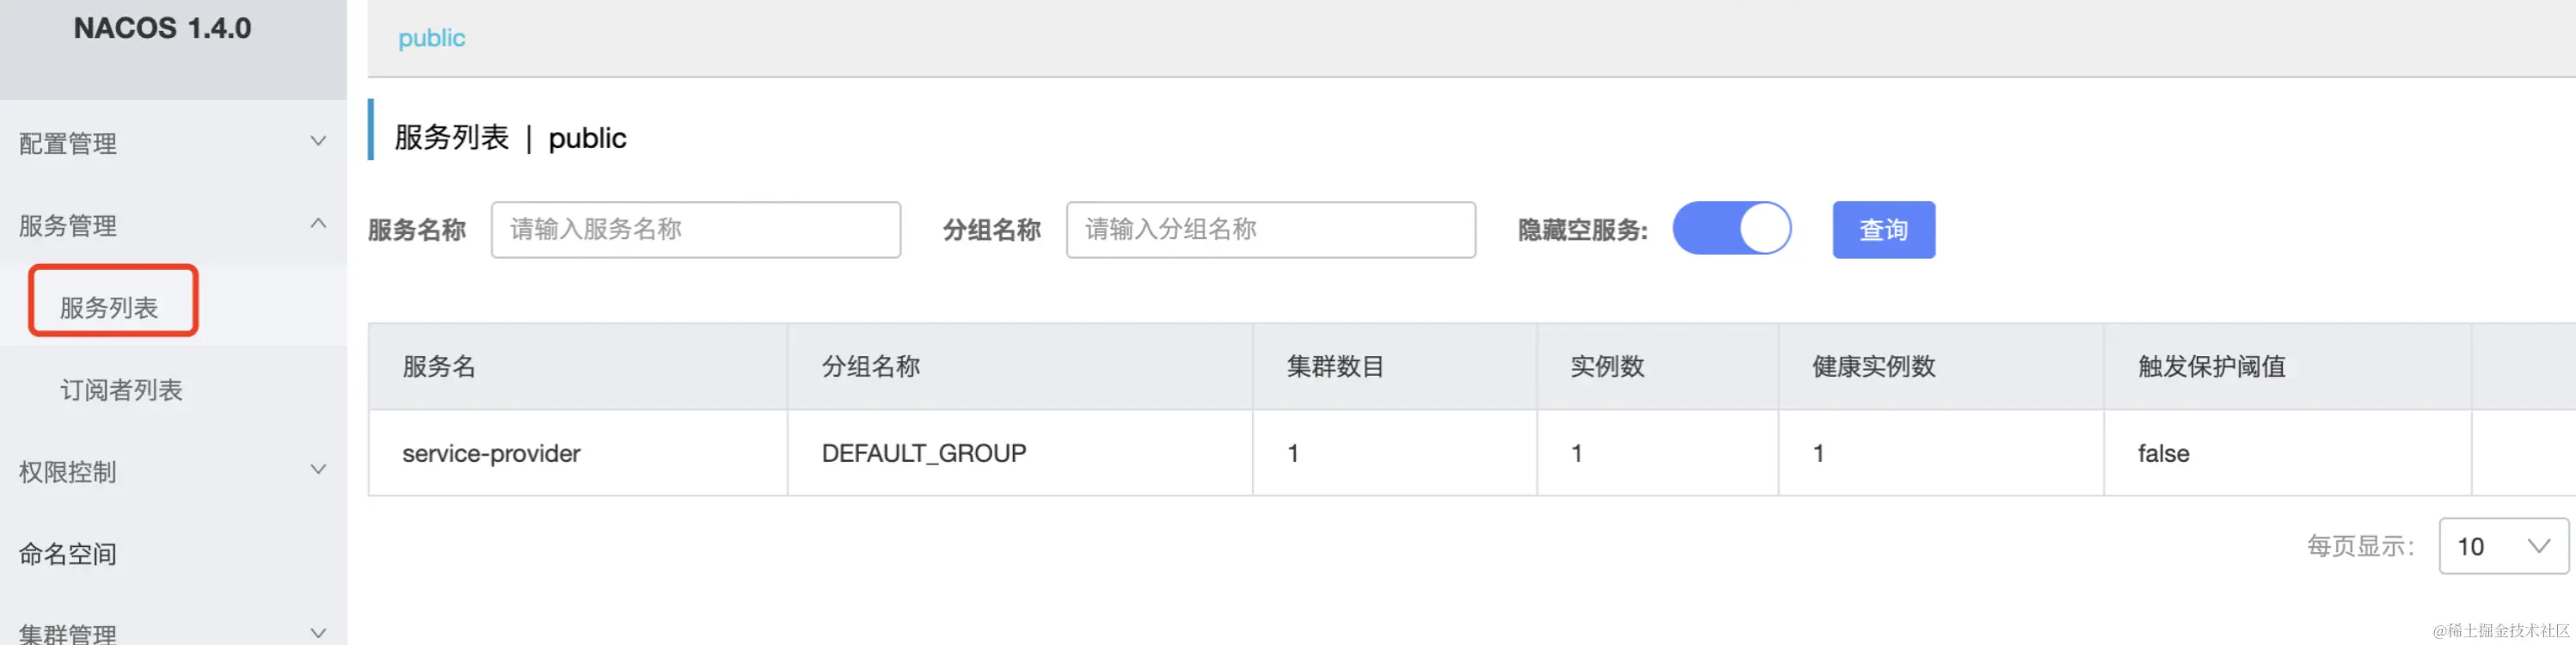Image resolution: width=2576 pixels, height=645 pixels.
Task: Click the DEFAULT_GROUP cell in table
Action: pos(923,453)
